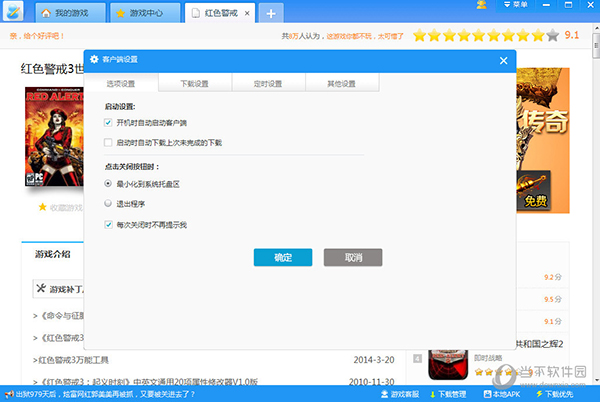Click the fifth rating star
Viewport: 600px width, 402px height.
click(479, 36)
